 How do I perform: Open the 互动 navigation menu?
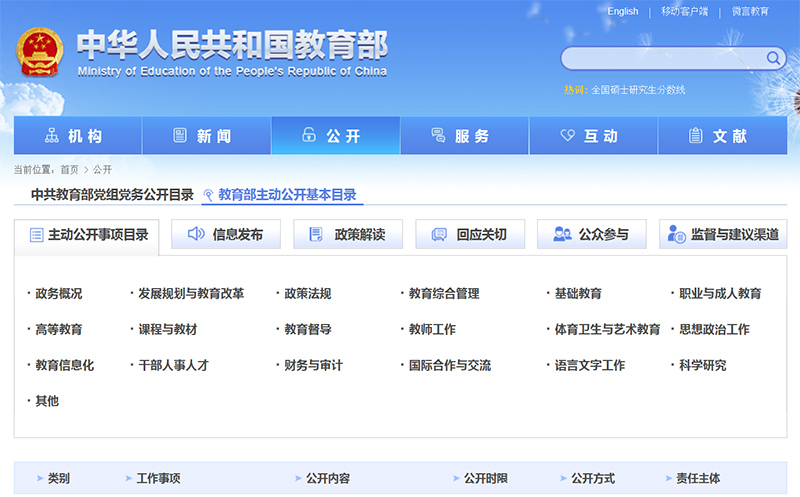coord(593,135)
